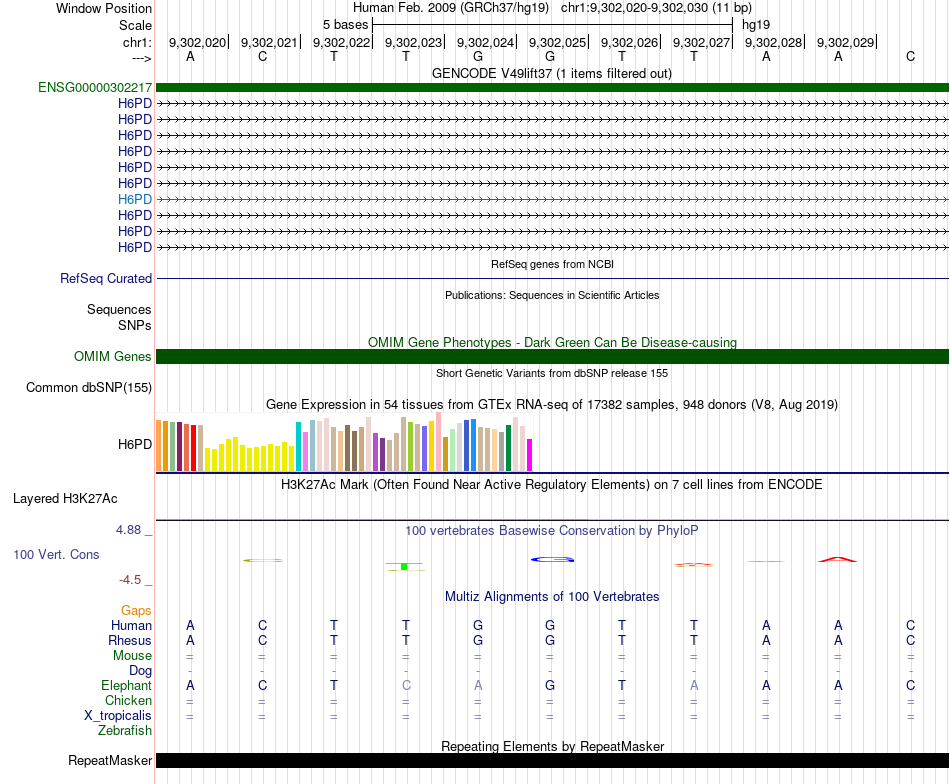Click the 9,302,020 coordinate label
Viewport: 950px width, 784px height.
(197, 42)
